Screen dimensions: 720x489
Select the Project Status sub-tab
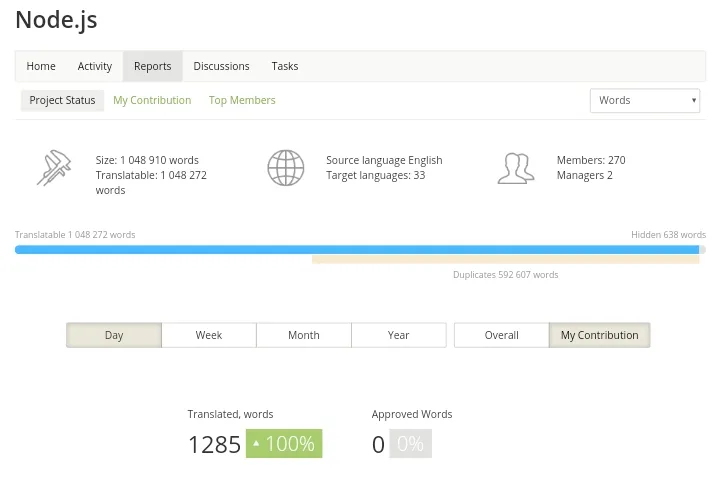click(x=62, y=100)
